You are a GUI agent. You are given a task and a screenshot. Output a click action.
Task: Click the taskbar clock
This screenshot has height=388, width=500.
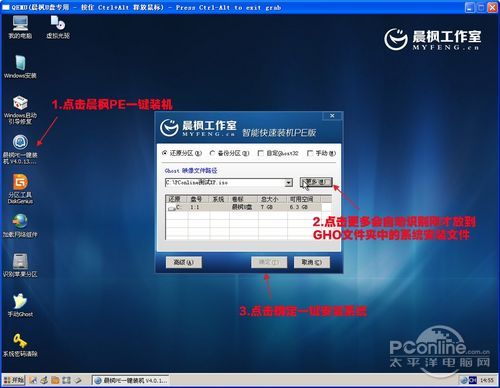pos(487,380)
